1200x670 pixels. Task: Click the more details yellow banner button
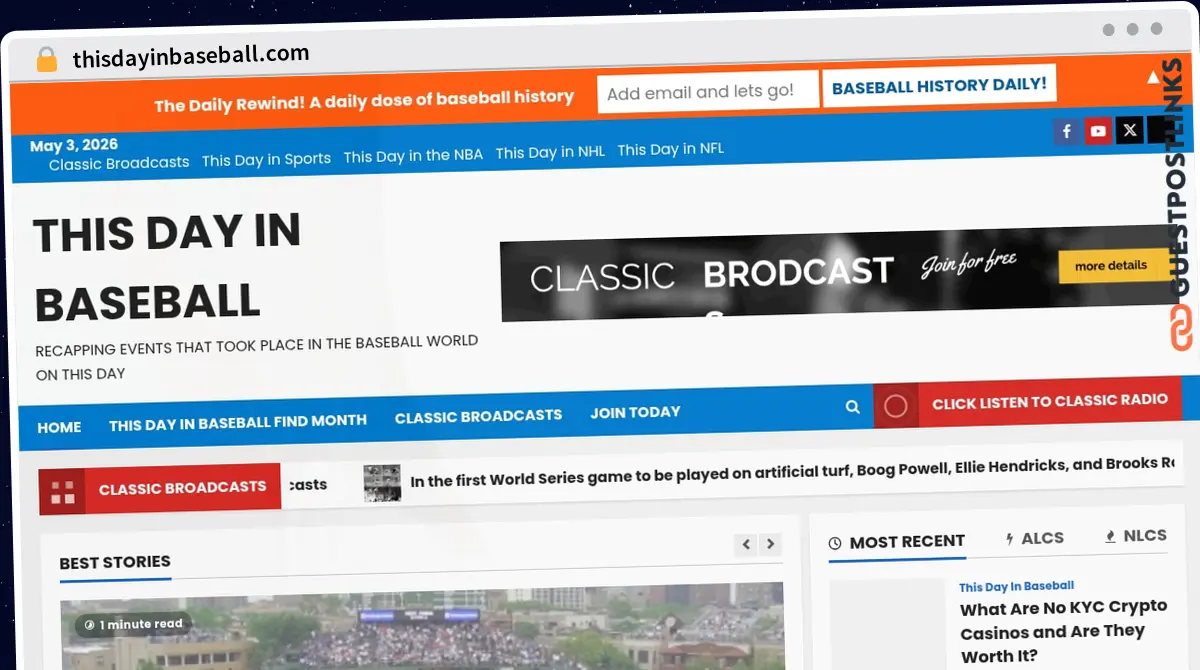[1111, 266]
